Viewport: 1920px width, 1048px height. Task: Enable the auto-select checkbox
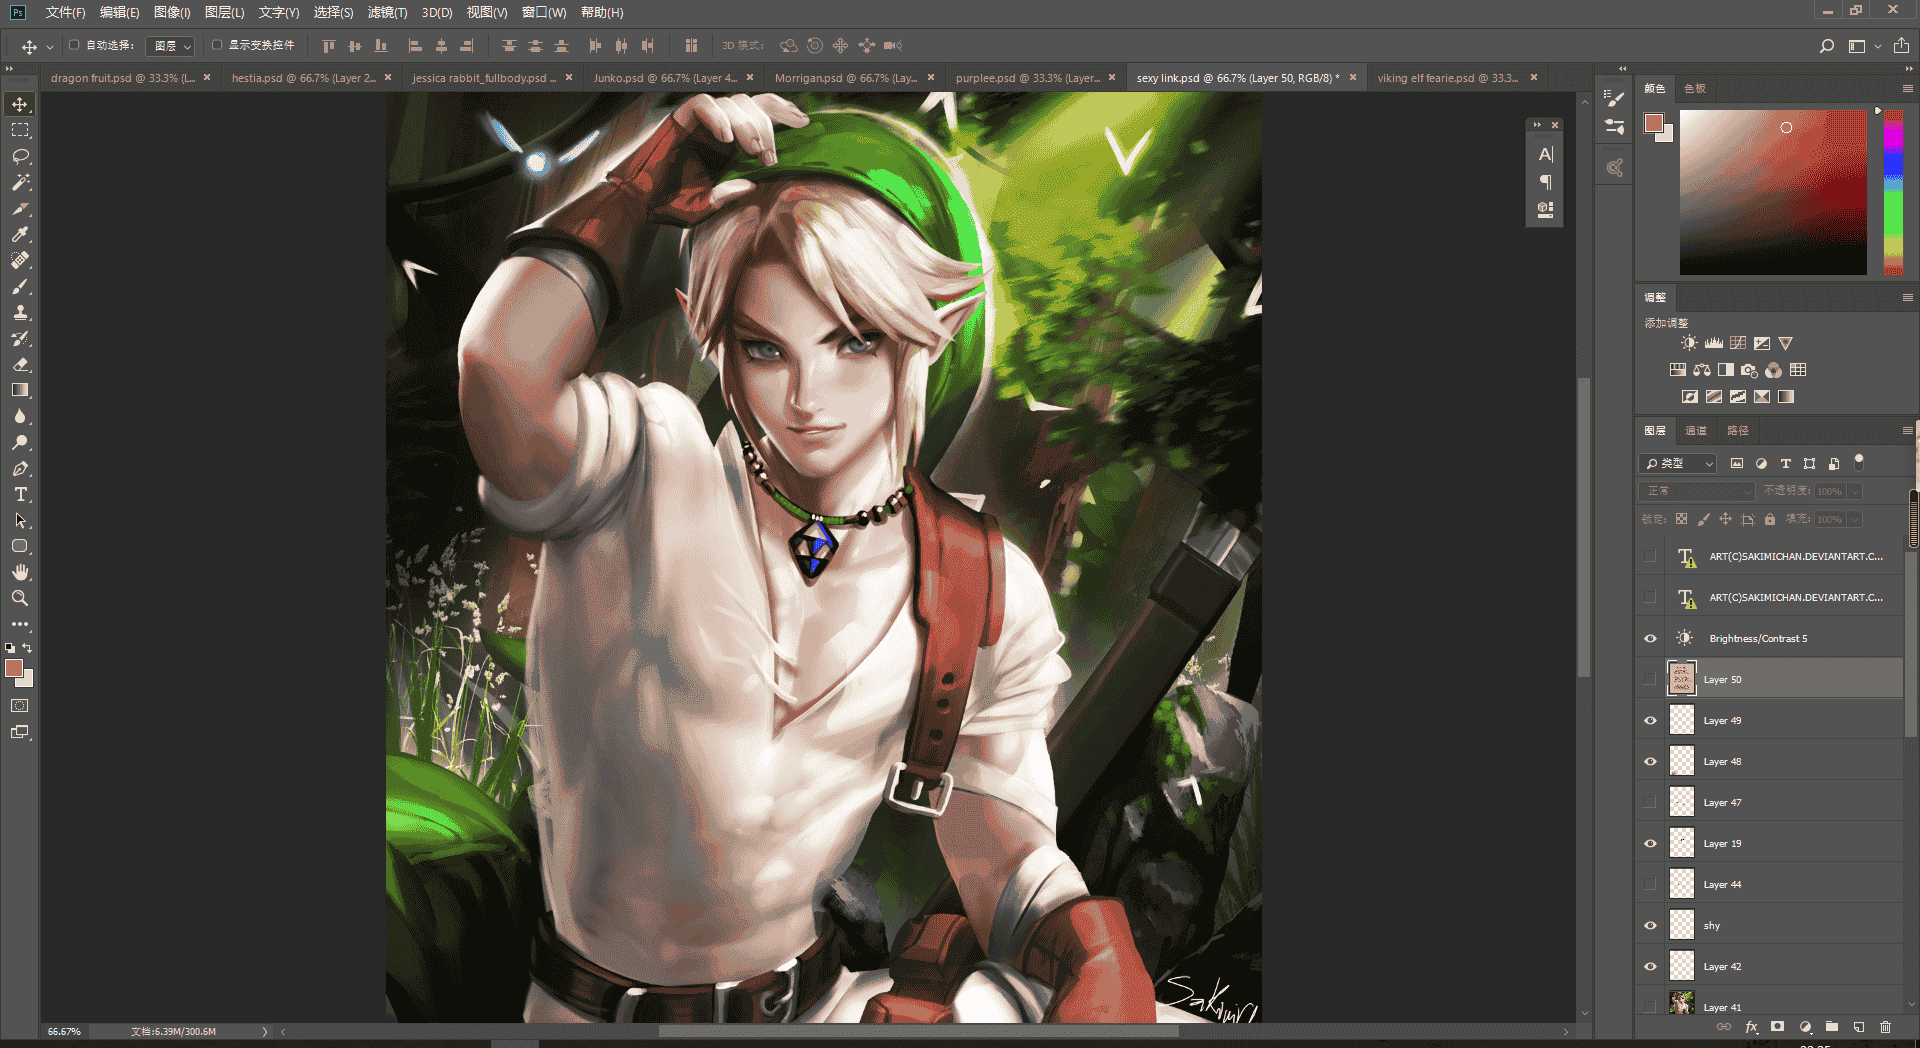point(74,45)
